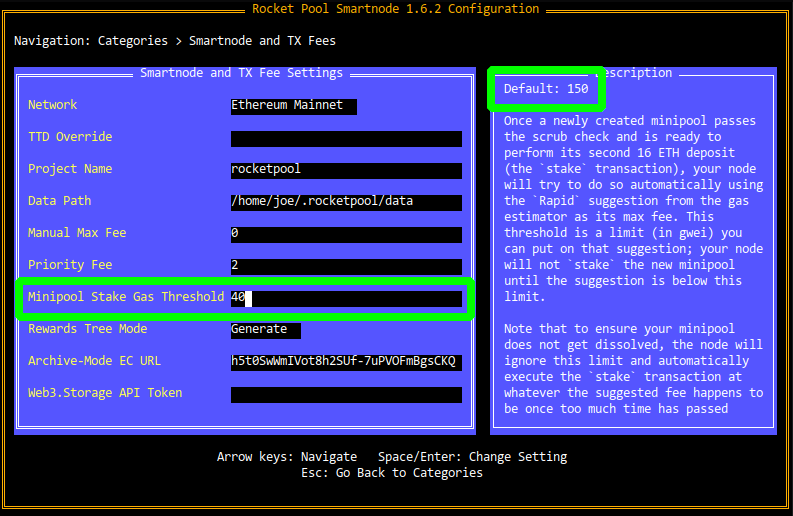This screenshot has width=793, height=516.
Task: Select the Rewards Tree Mode setting label
Action: click(87, 329)
